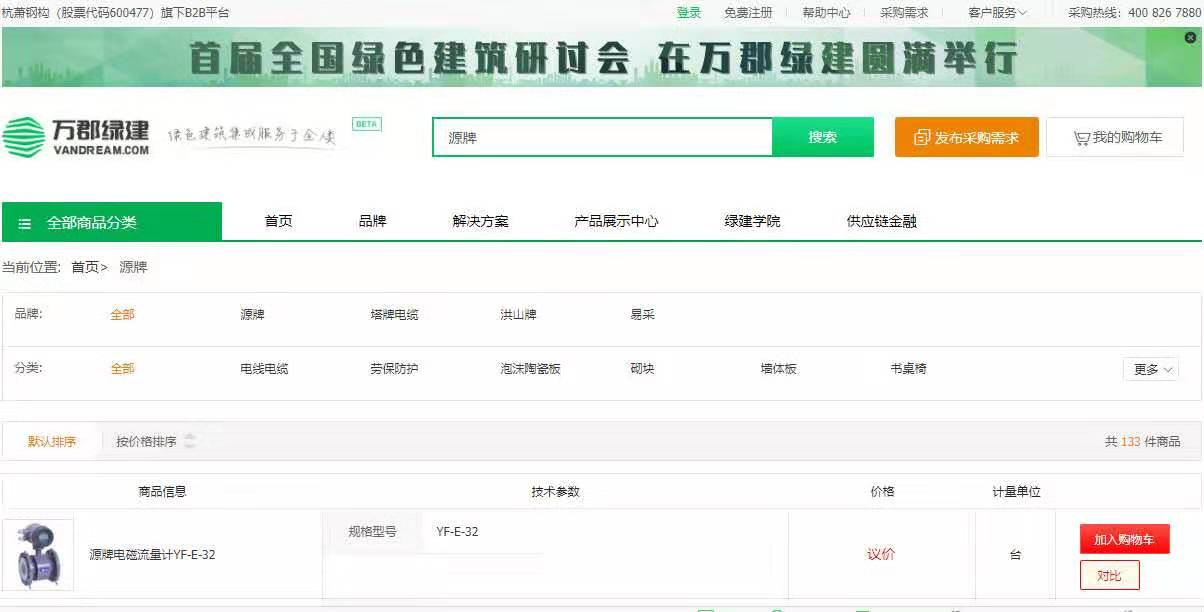Click hamburger icon in 全部商品分类

click(25, 223)
